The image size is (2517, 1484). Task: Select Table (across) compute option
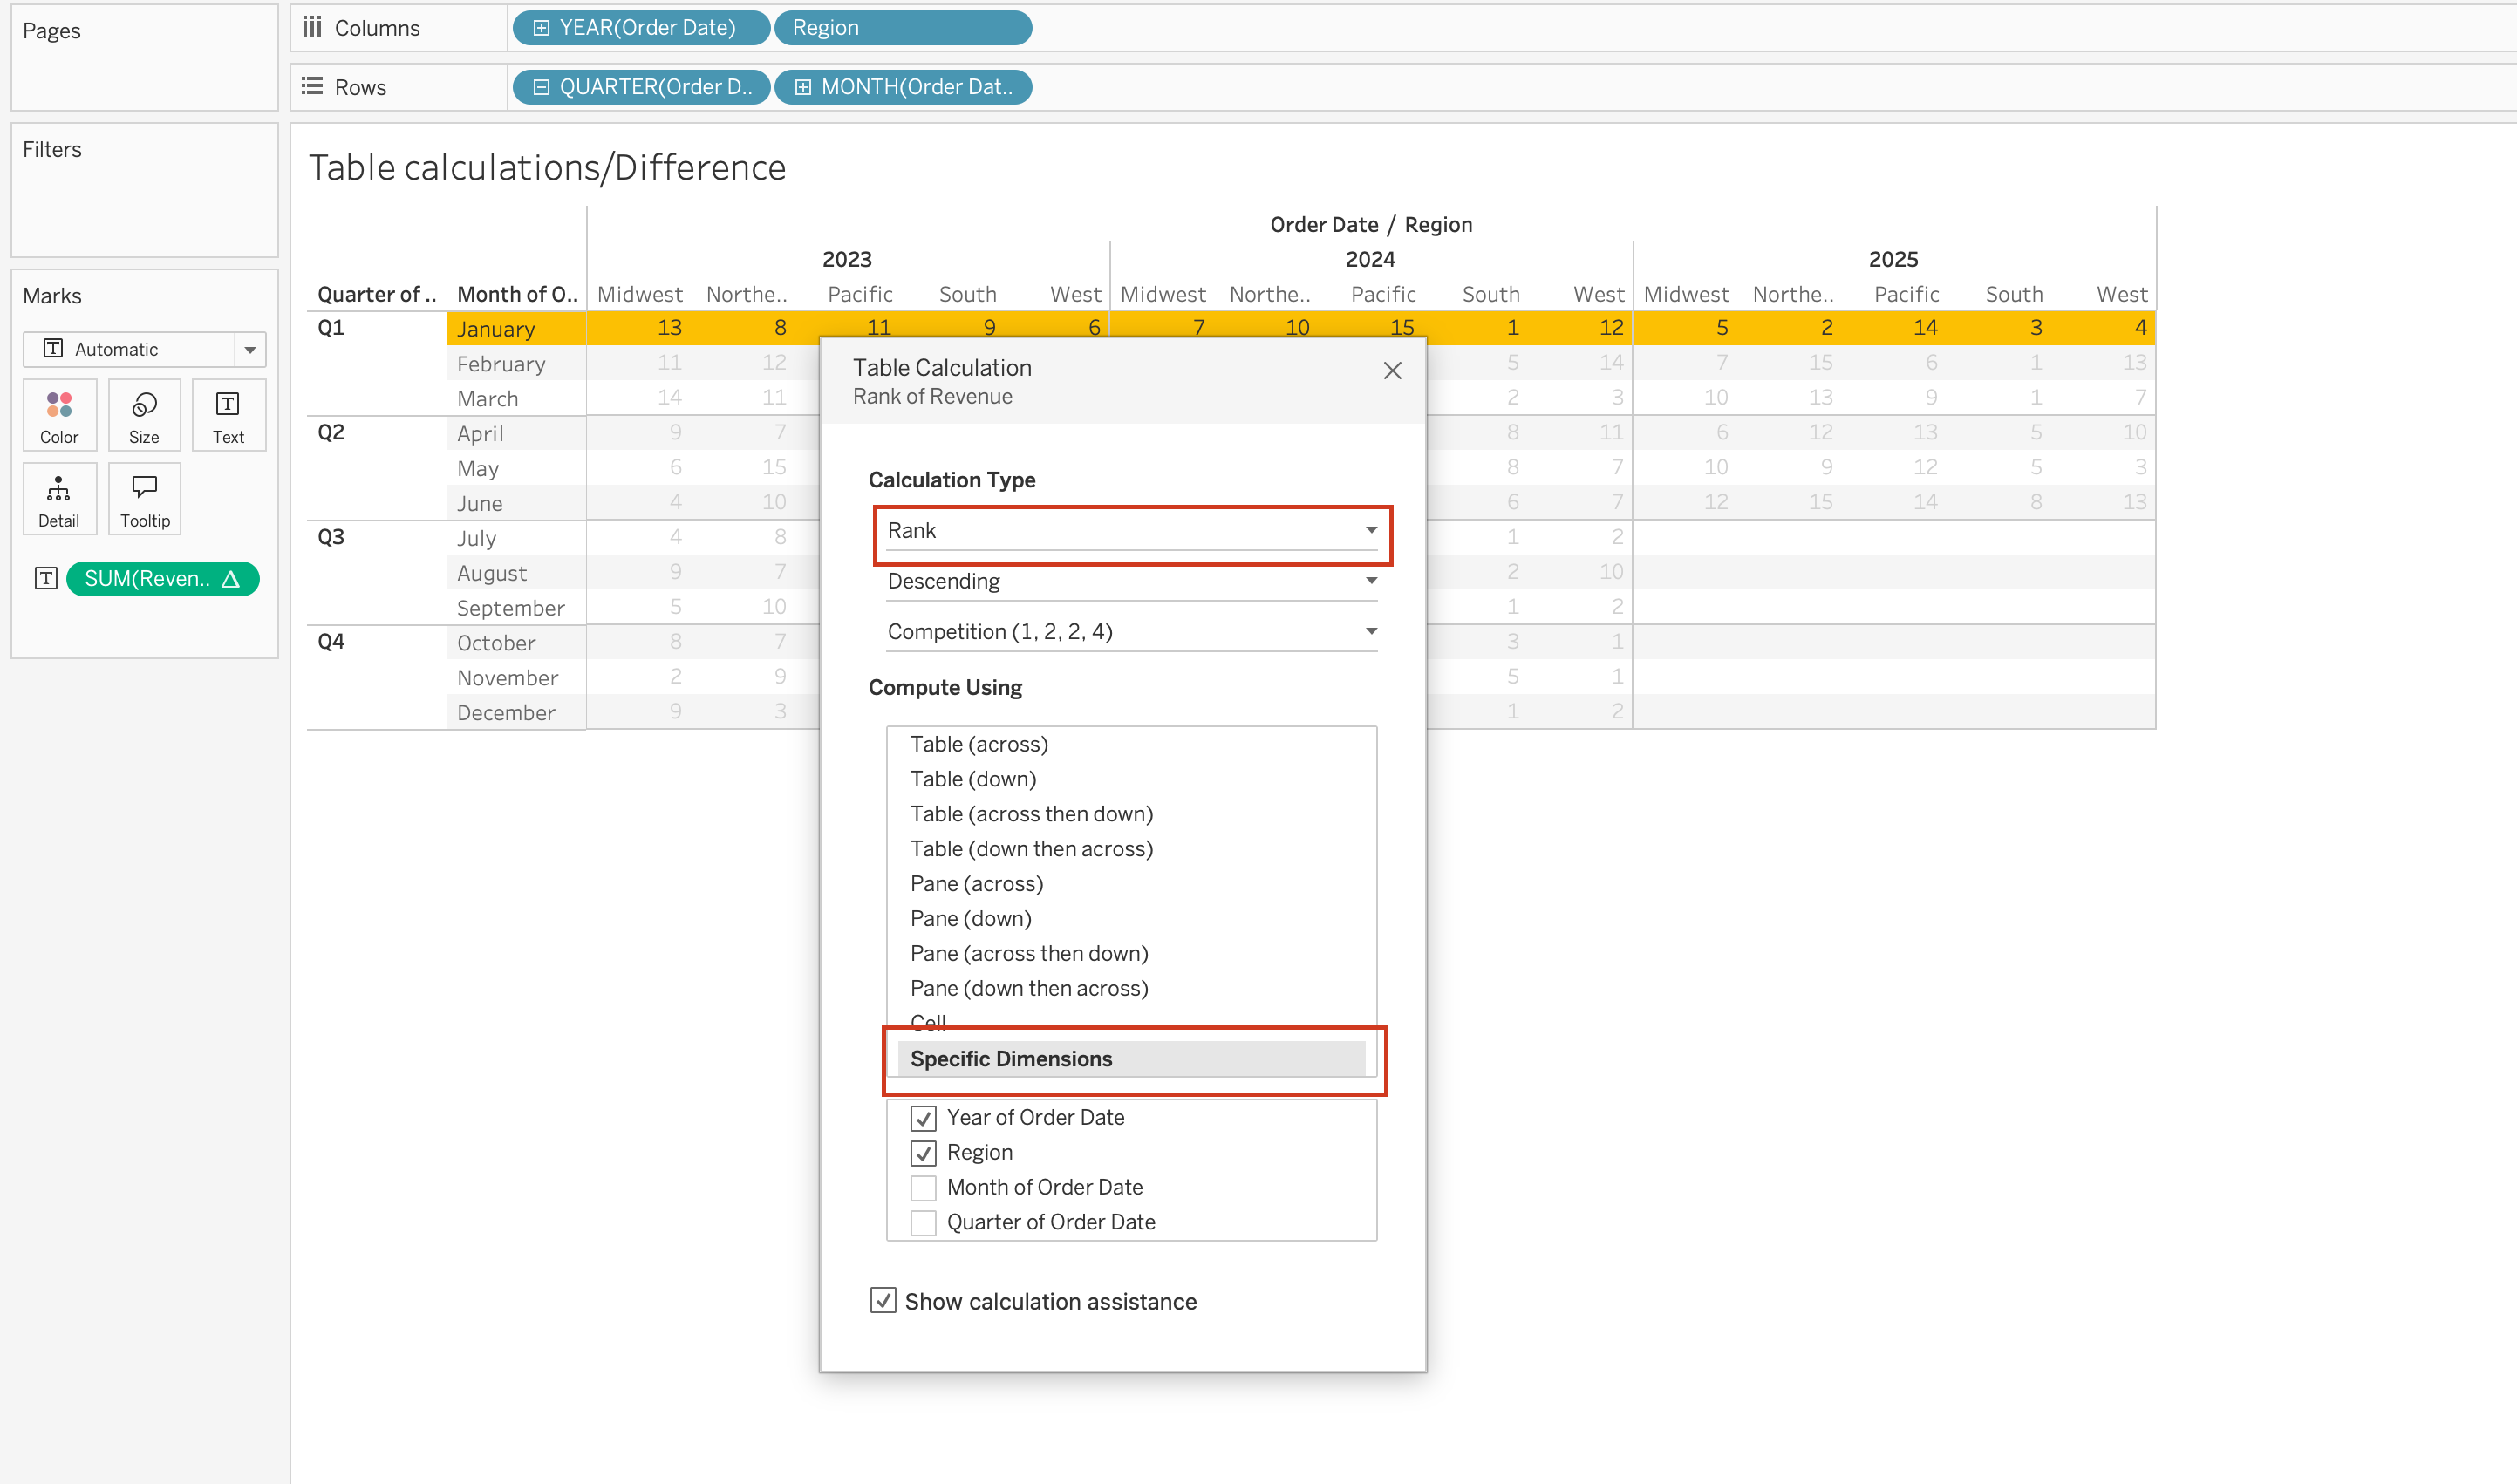click(978, 744)
